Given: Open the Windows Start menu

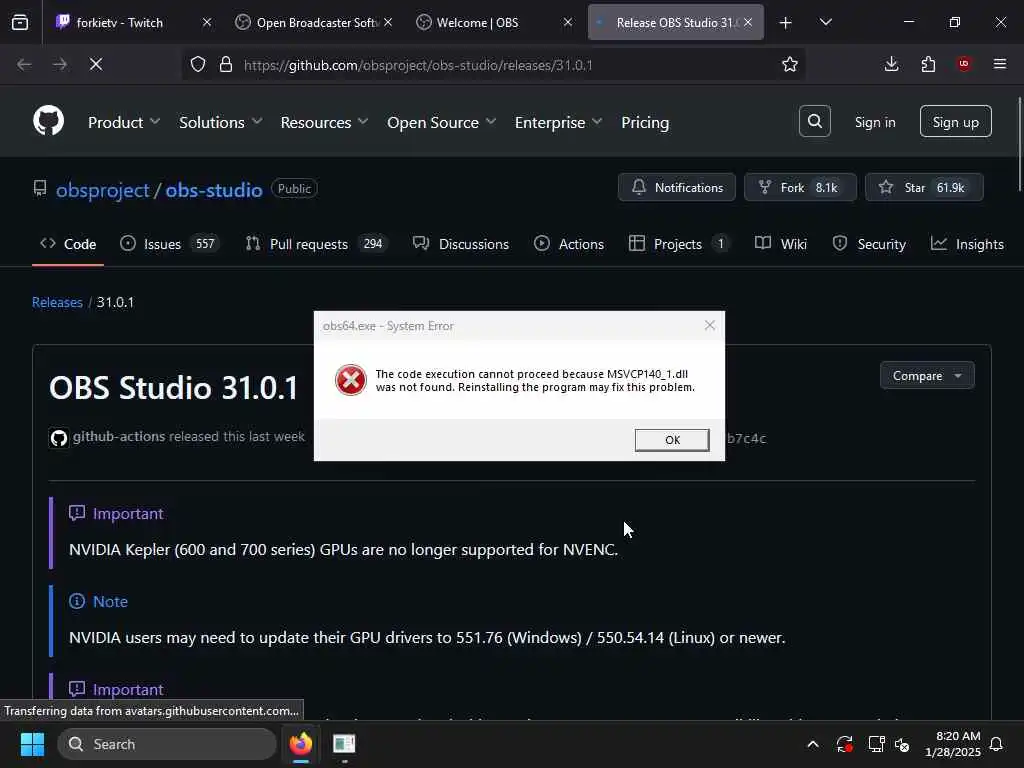Looking at the screenshot, I should 32,744.
